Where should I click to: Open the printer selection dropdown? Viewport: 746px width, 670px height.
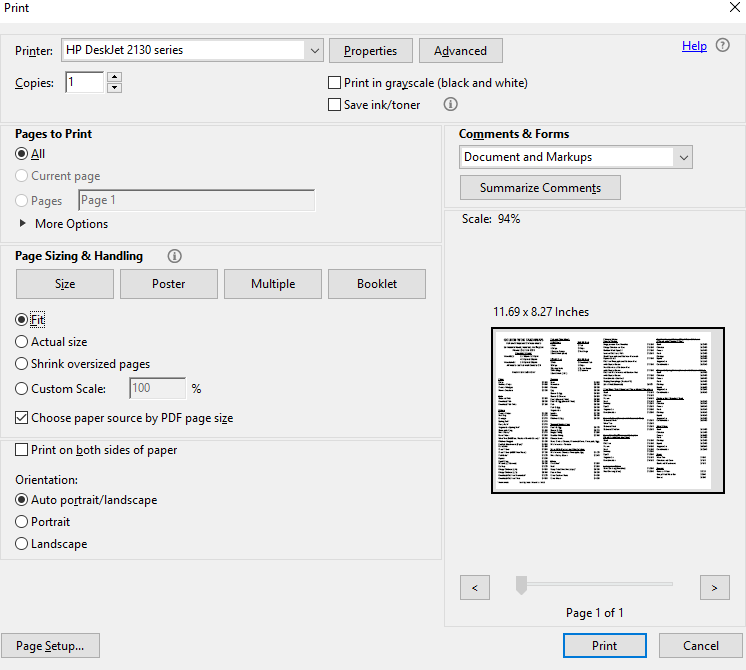[314, 50]
